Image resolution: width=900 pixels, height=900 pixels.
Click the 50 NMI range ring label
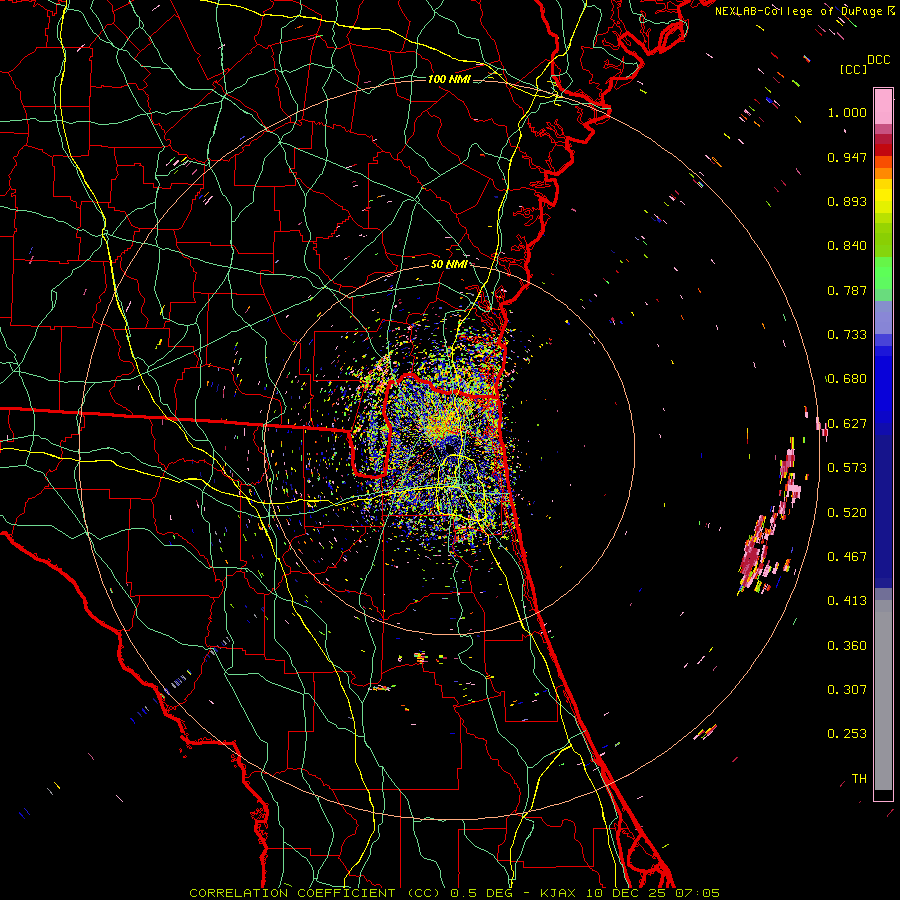pyautogui.click(x=448, y=264)
